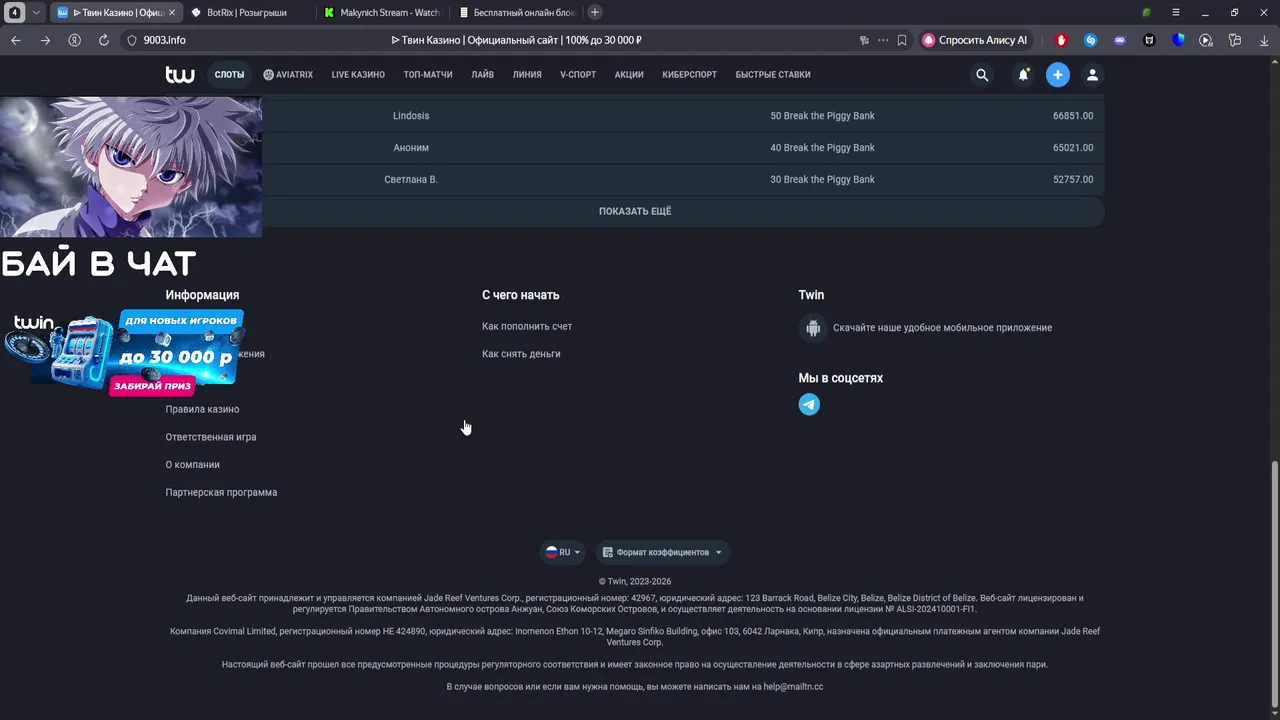Image resolution: width=1280 pixels, height=720 pixels.
Task: Open the Правила казино link
Action: tap(202, 410)
